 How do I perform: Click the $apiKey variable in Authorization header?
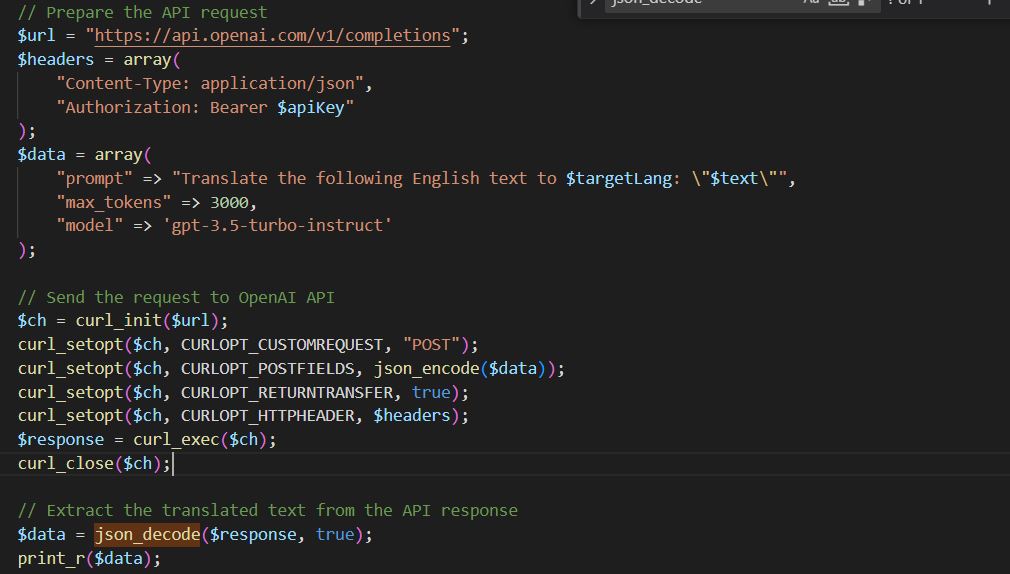point(310,107)
